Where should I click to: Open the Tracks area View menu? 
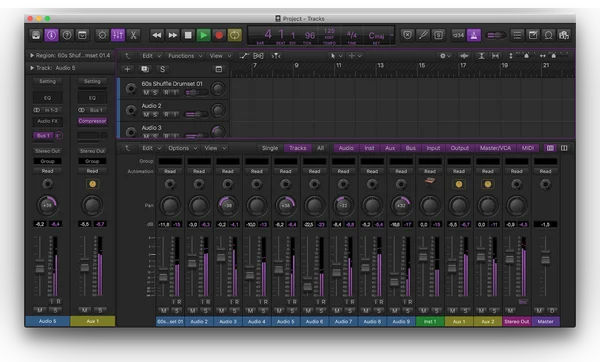pos(220,56)
